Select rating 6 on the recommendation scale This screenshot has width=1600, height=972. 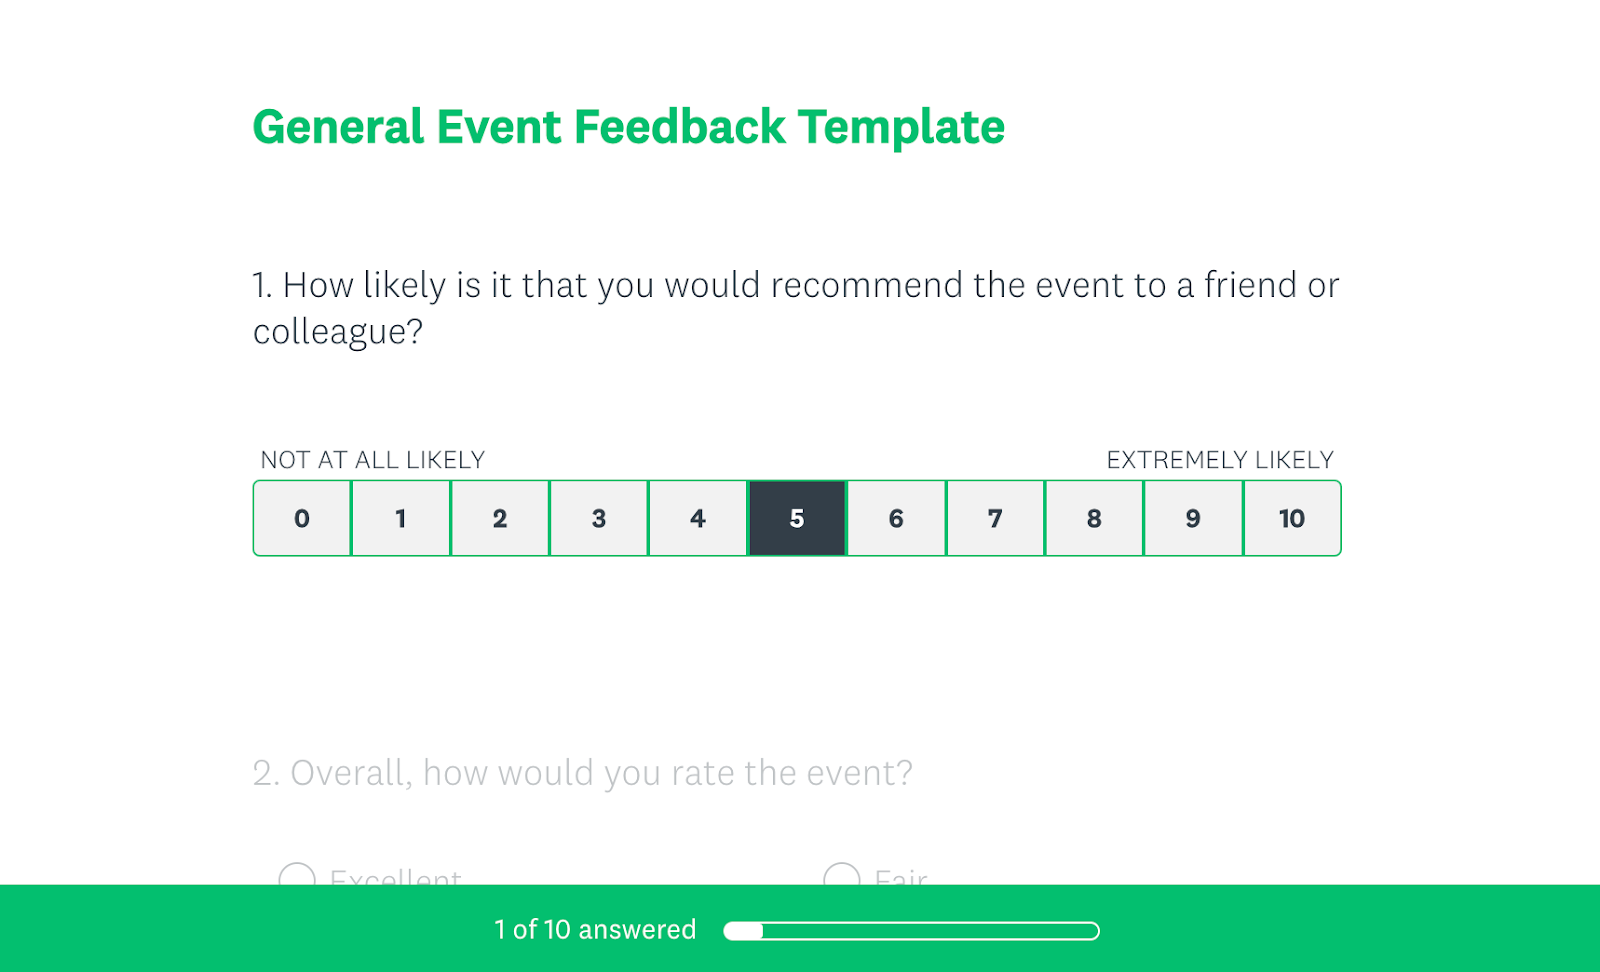point(896,518)
